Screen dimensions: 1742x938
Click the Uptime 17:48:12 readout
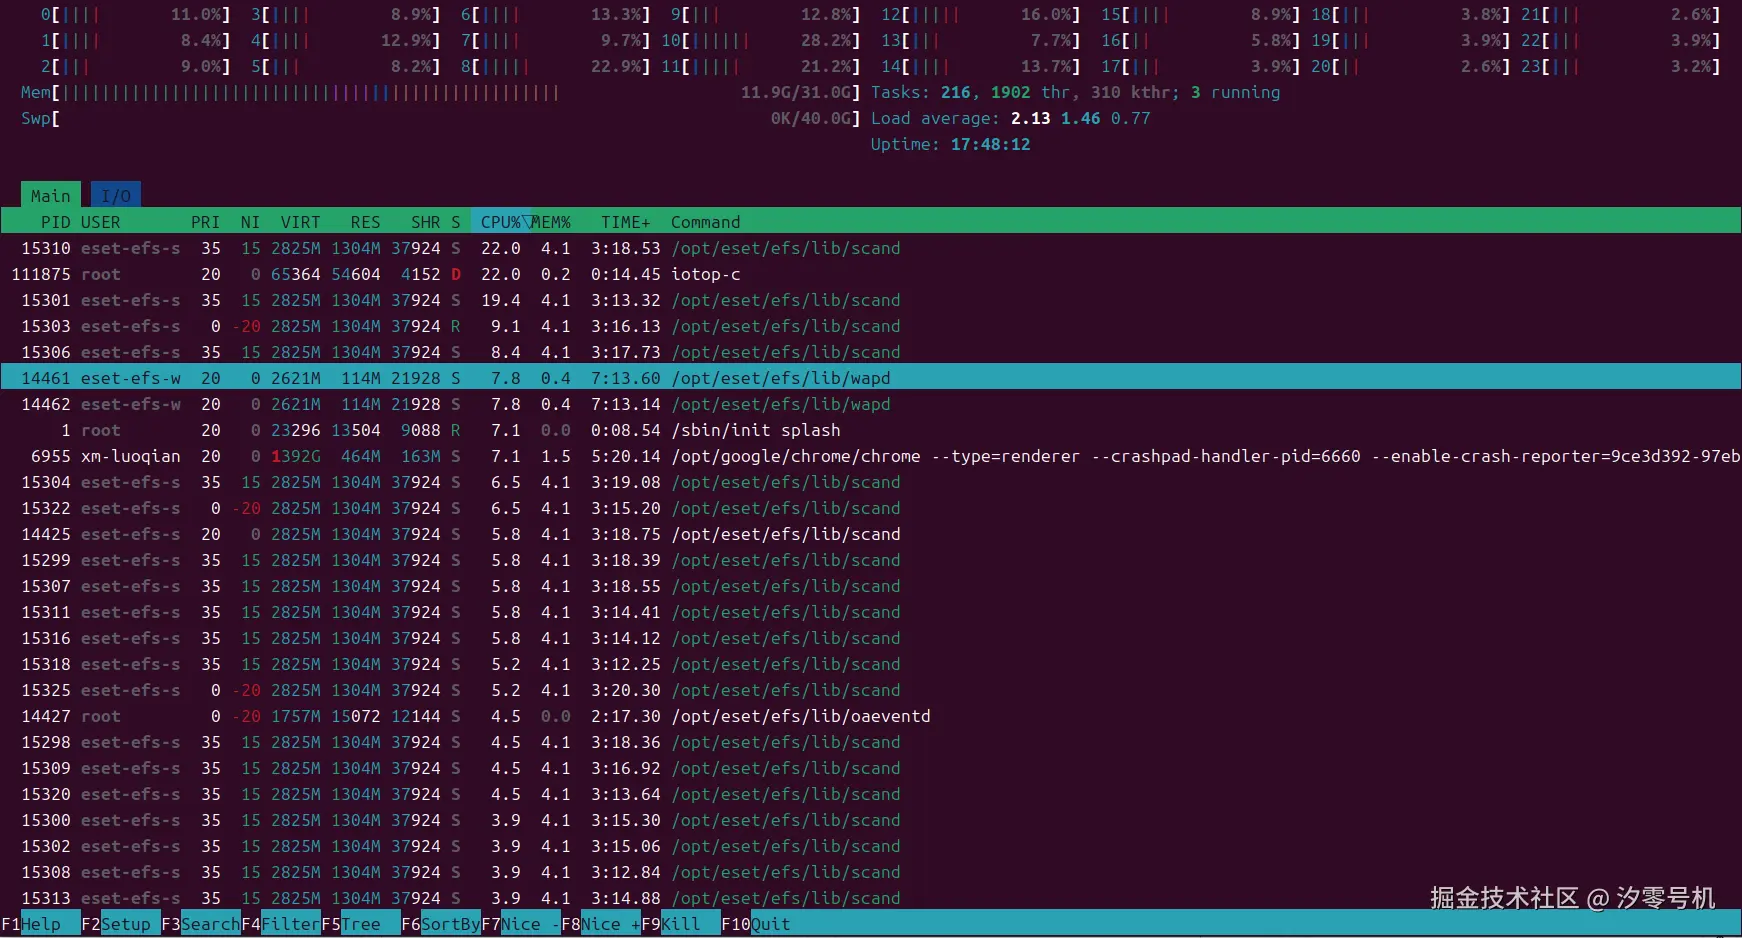950,144
